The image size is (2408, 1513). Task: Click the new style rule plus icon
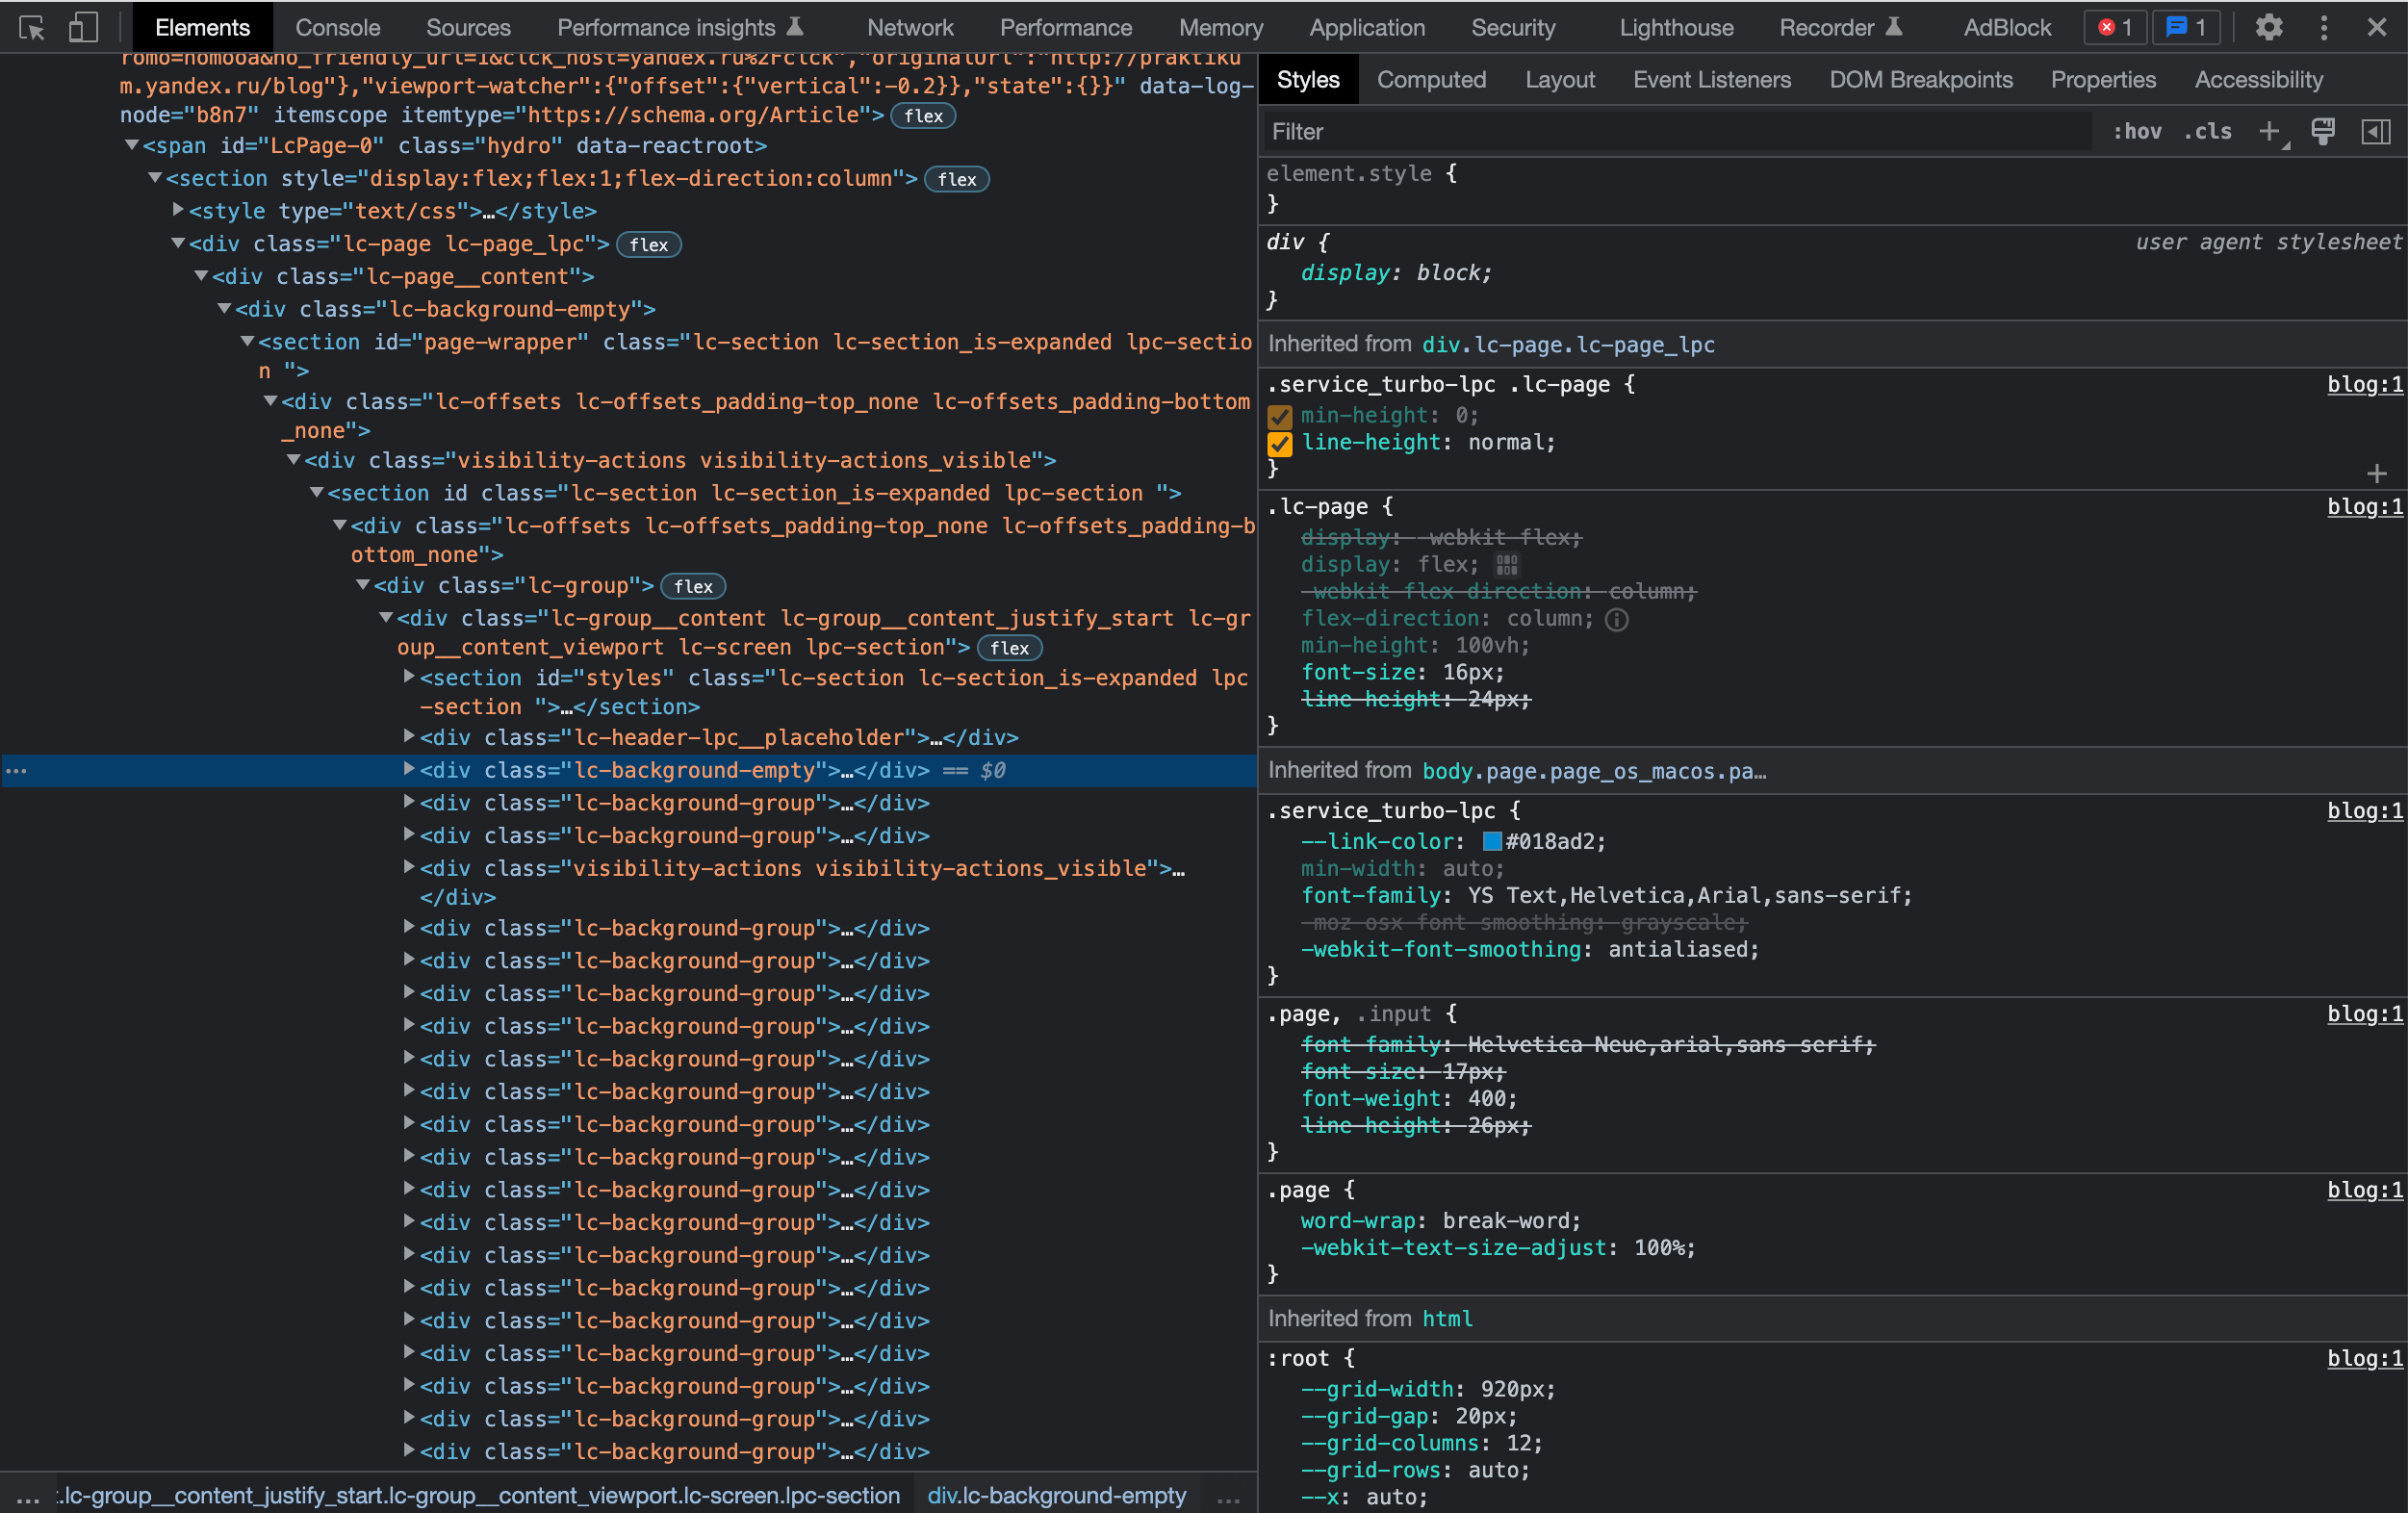click(2270, 131)
